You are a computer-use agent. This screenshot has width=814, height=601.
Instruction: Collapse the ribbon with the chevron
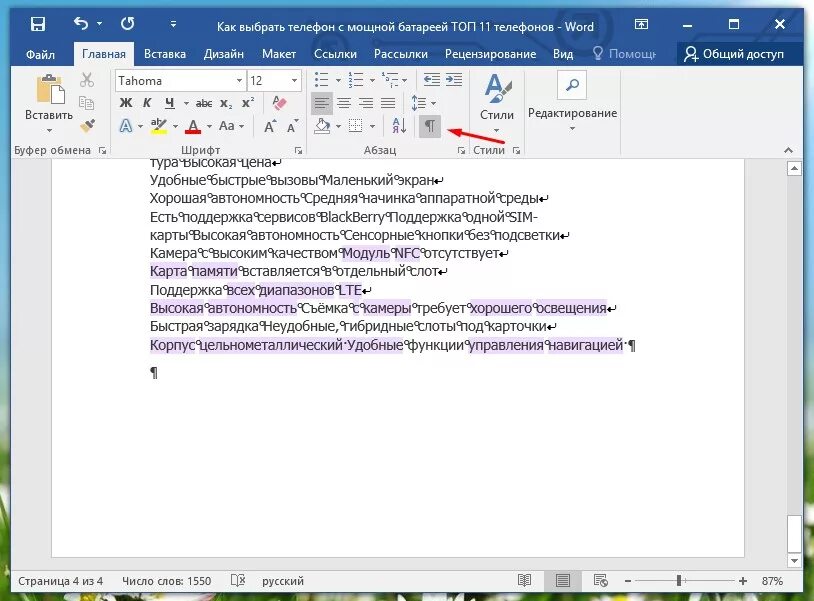click(x=789, y=150)
